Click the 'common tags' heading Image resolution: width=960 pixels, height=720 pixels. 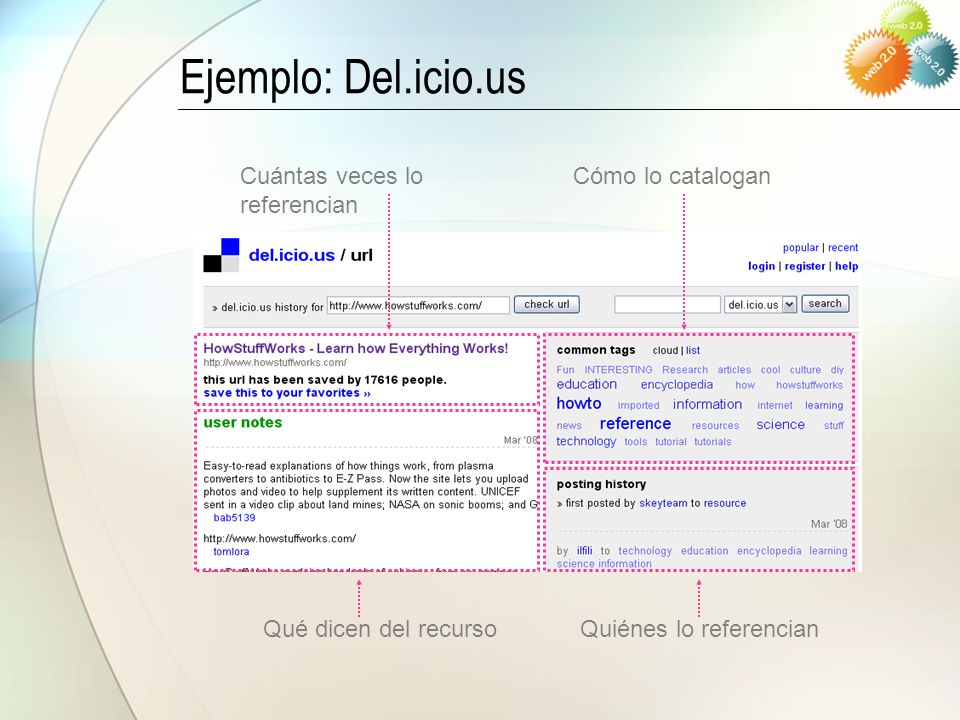(x=596, y=350)
